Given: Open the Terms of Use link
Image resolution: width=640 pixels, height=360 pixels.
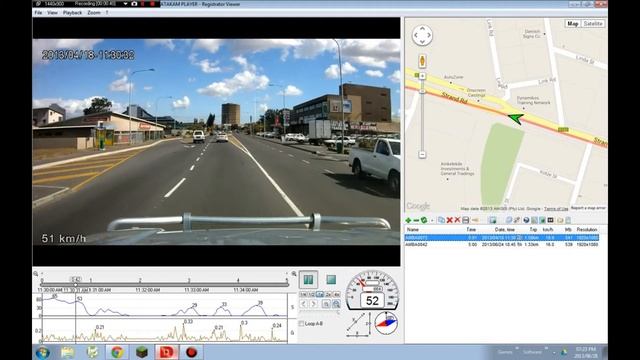Looking at the screenshot, I should (556, 209).
